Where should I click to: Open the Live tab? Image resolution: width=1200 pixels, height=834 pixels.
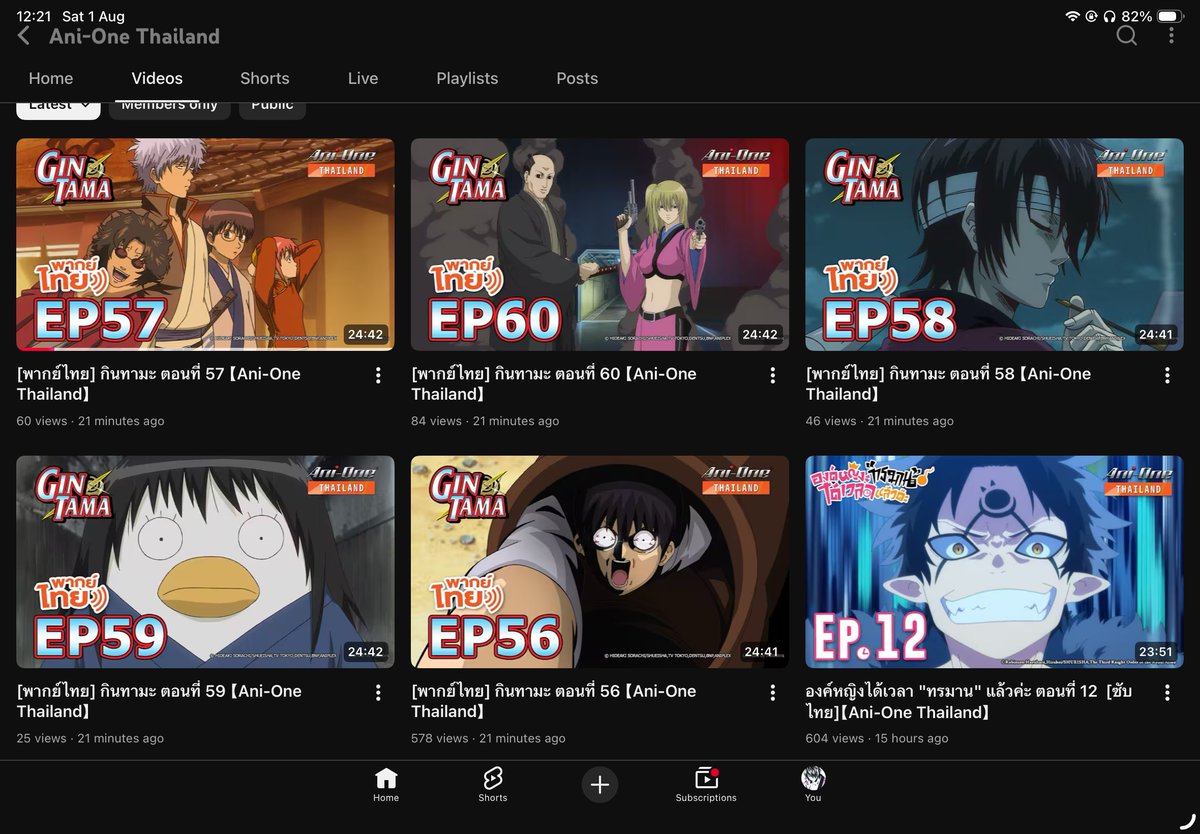pyautogui.click(x=363, y=78)
